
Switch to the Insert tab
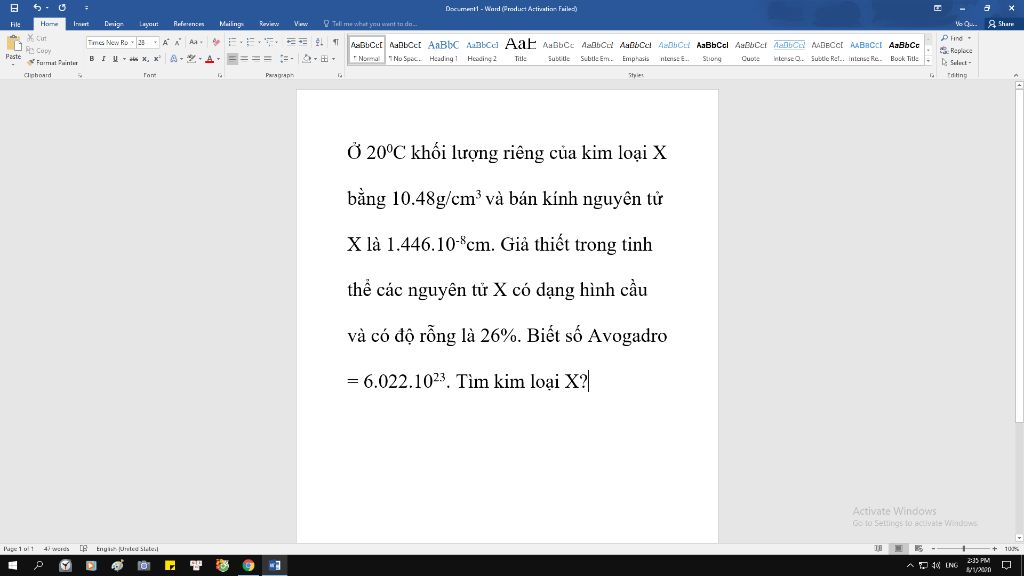(x=81, y=24)
